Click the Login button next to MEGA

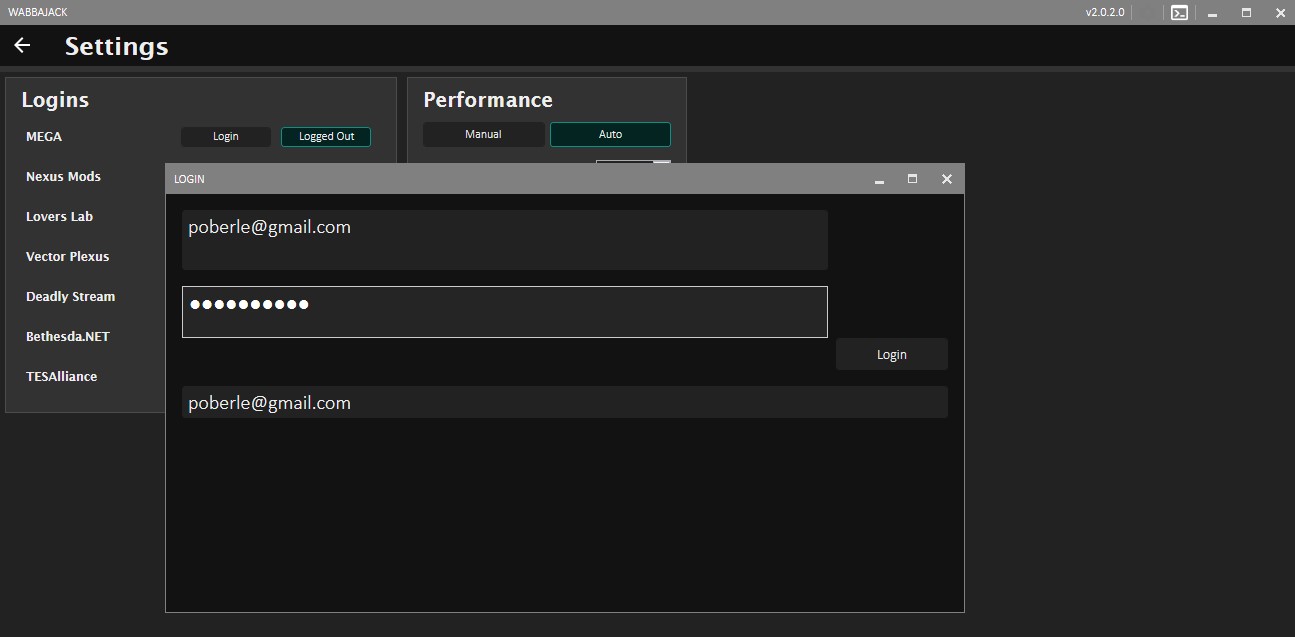pyautogui.click(x=225, y=136)
